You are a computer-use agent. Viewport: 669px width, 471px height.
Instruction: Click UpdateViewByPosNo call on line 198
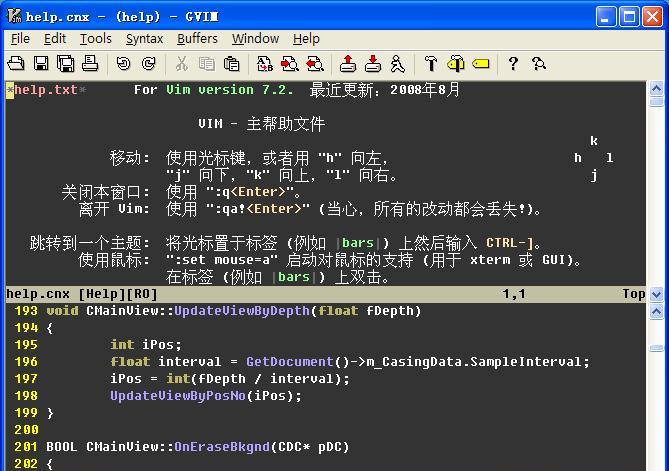(x=177, y=396)
